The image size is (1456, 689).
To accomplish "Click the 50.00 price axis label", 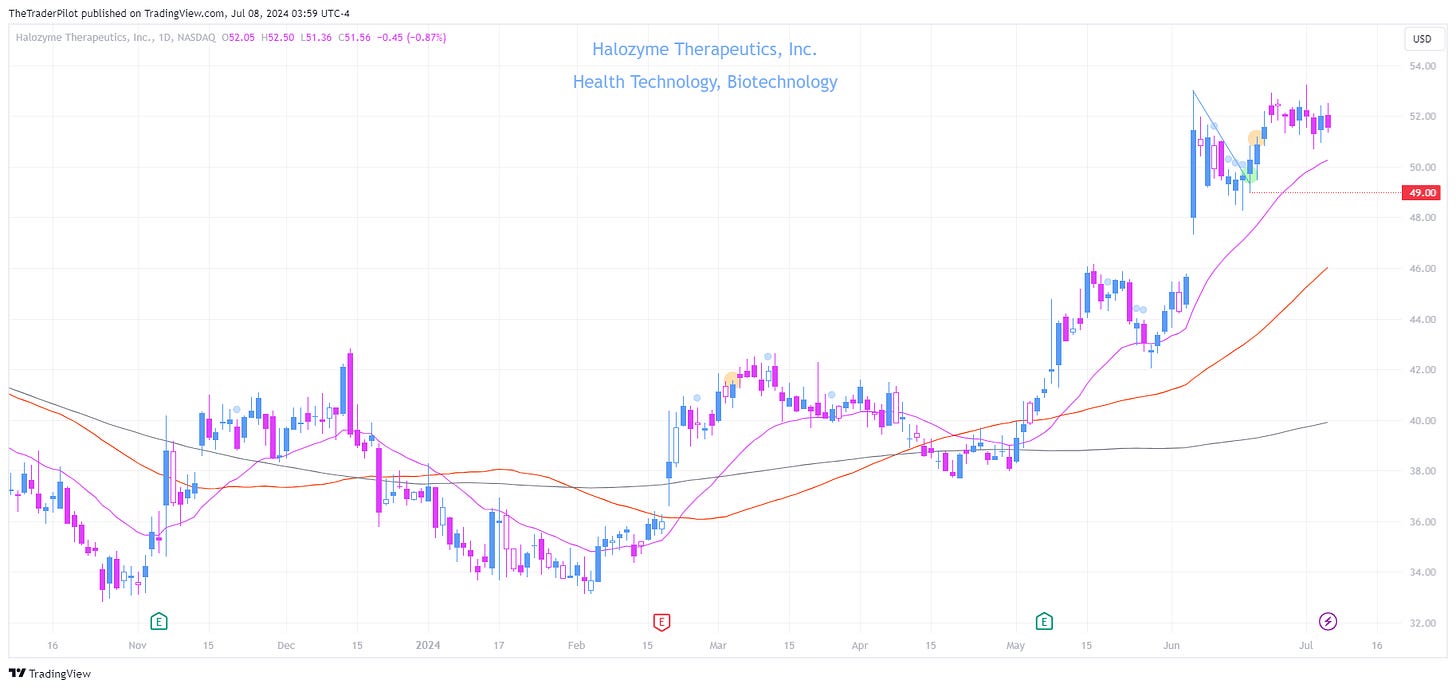I will coord(1423,167).
